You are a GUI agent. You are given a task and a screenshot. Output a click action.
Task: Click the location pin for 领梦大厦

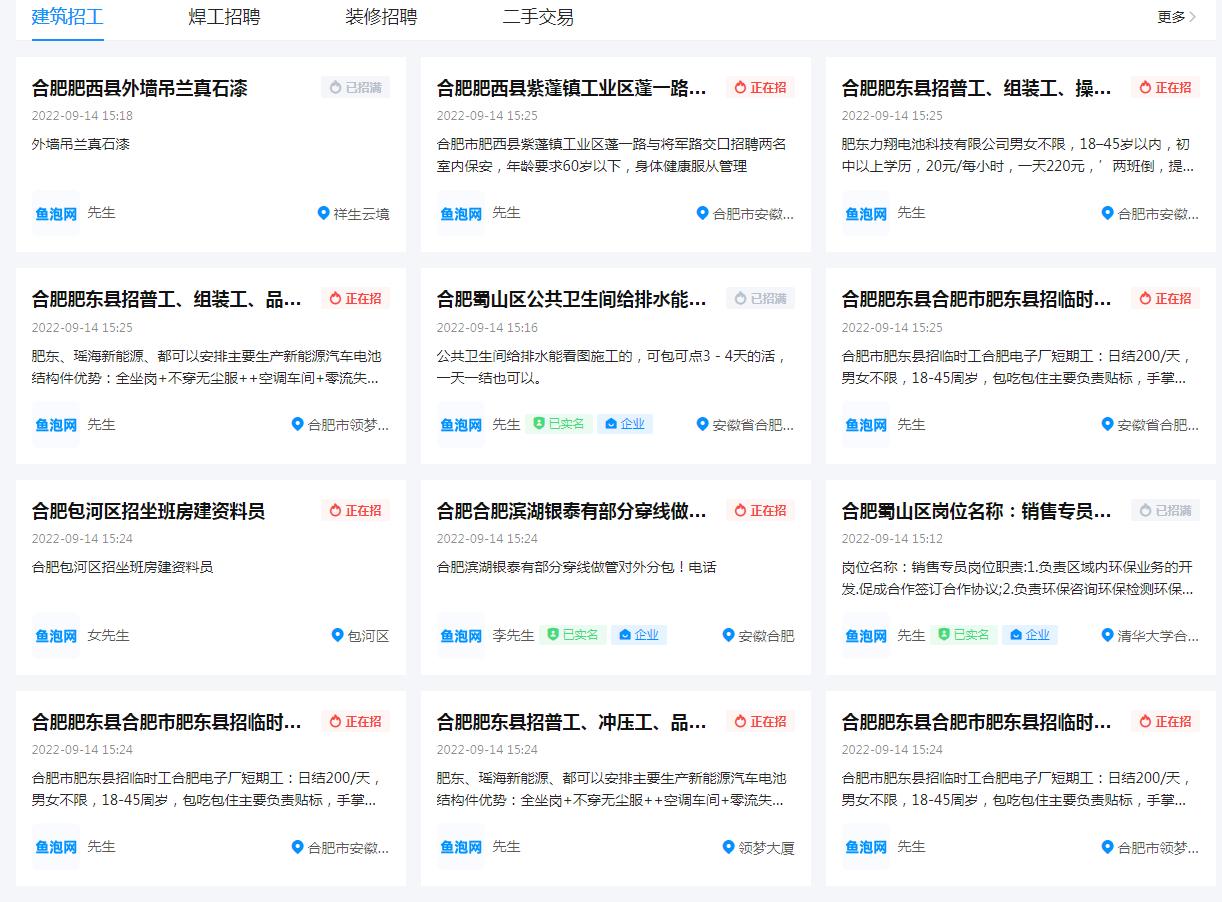727,846
